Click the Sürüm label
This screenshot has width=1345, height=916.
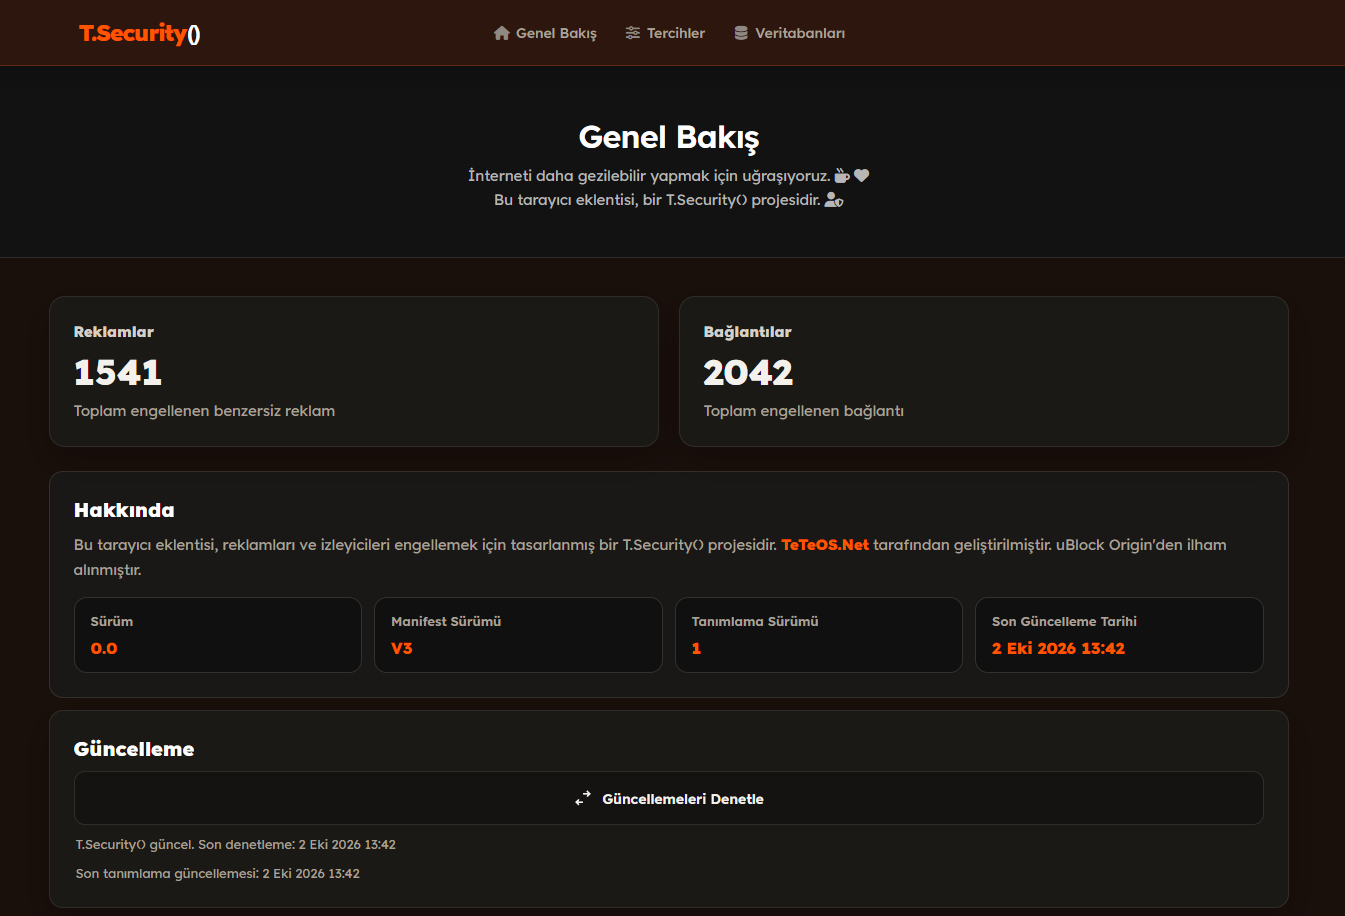pos(112,621)
